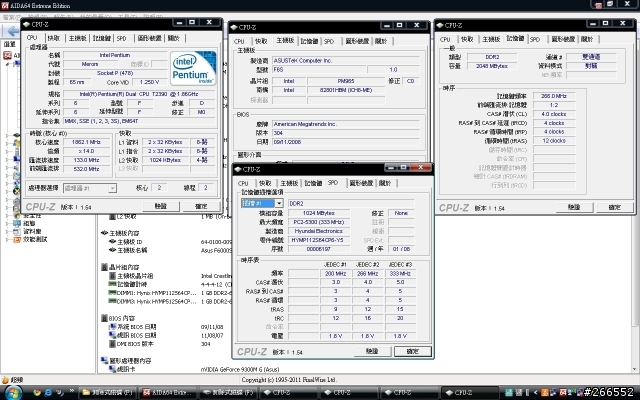Open the memory slot selector dropdown in SPD window
640x400 pixels.
[279, 203]
